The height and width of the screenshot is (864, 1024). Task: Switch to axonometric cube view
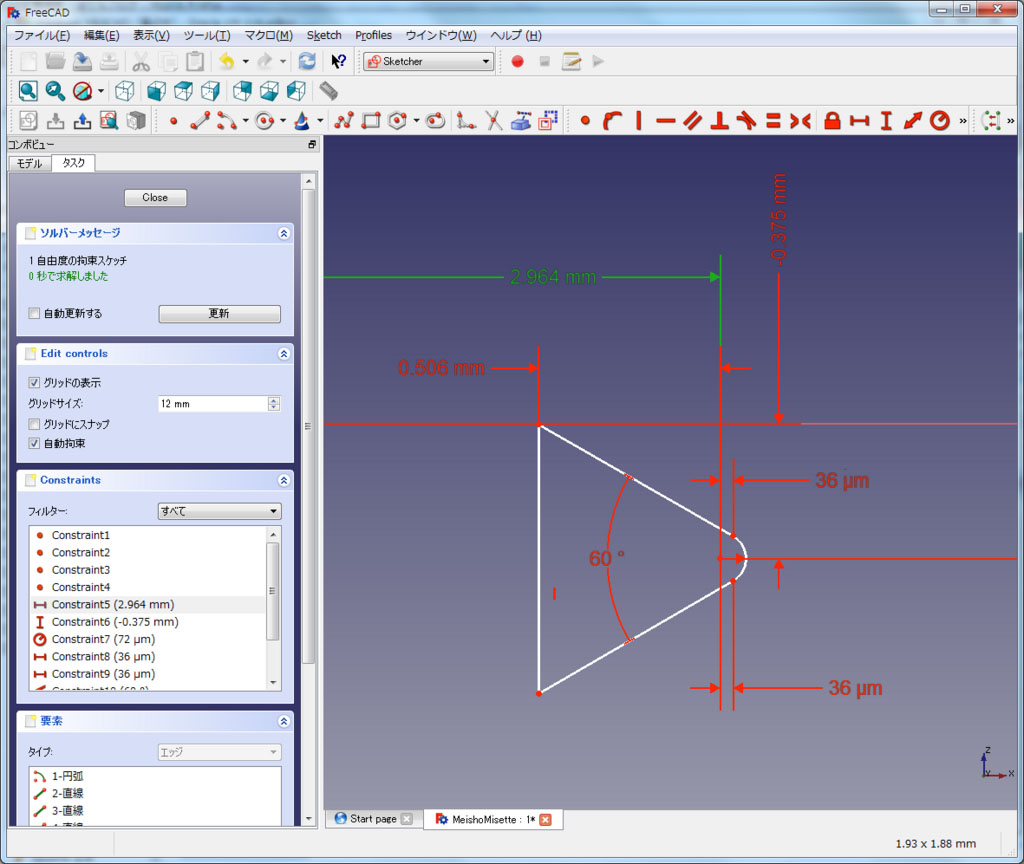click(x=125, y=91)
